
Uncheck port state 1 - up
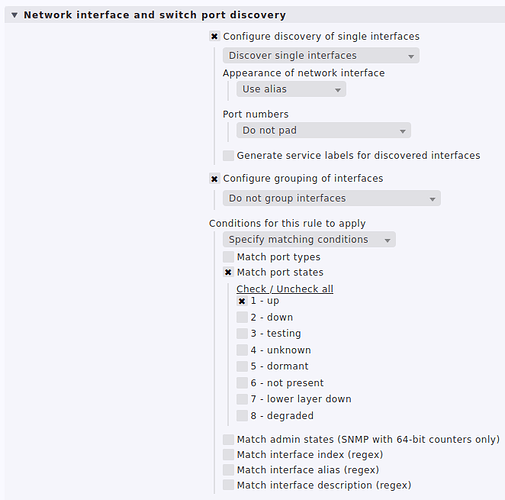pos(242,301)
